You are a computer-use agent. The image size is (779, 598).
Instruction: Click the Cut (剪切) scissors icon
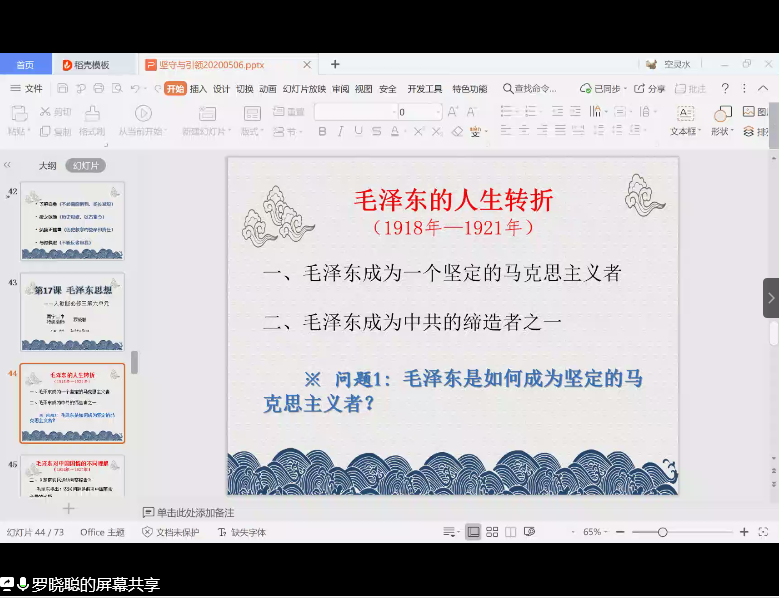[x=45, y=112]
